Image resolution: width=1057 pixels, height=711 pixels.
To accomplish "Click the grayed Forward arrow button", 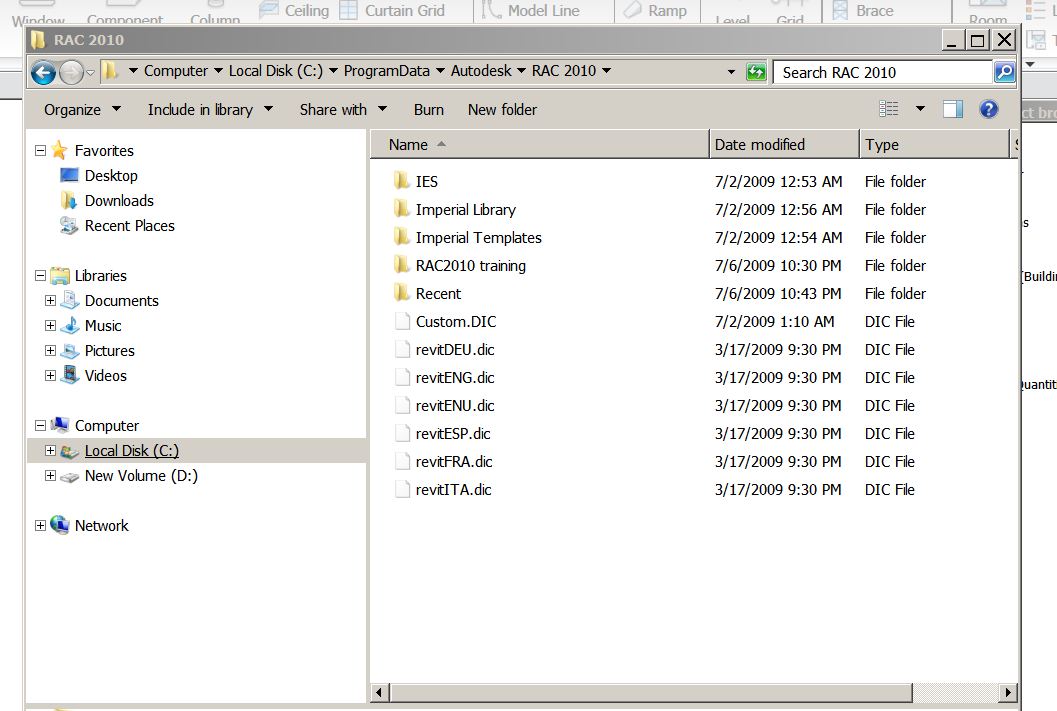I will coord(71,72).
